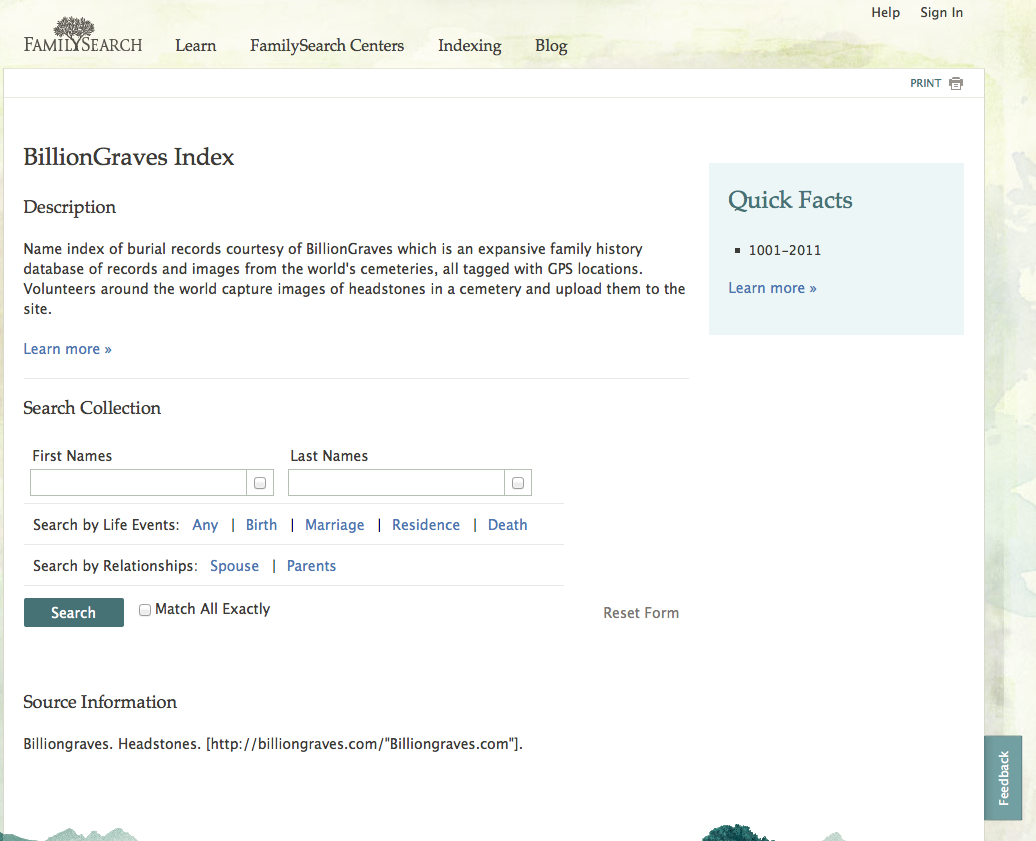Click Sign In at top right

click(942, 13)
